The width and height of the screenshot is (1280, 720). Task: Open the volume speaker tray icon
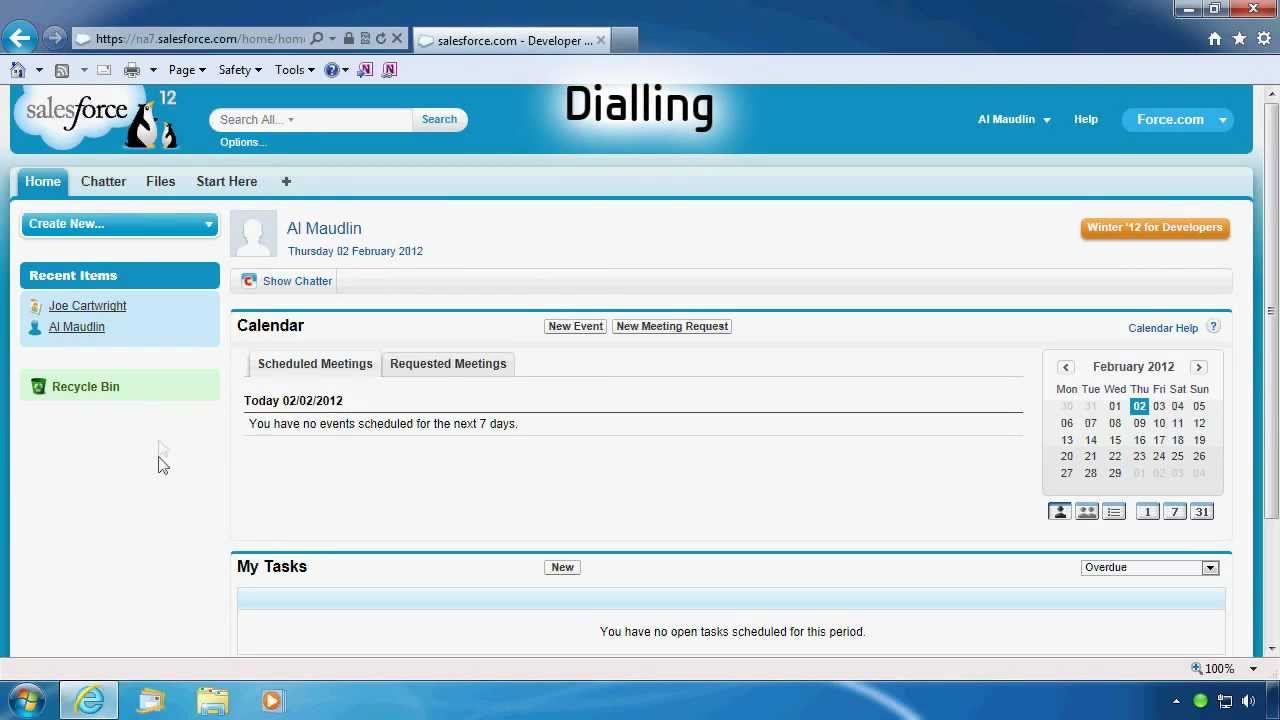point(1248,701)
